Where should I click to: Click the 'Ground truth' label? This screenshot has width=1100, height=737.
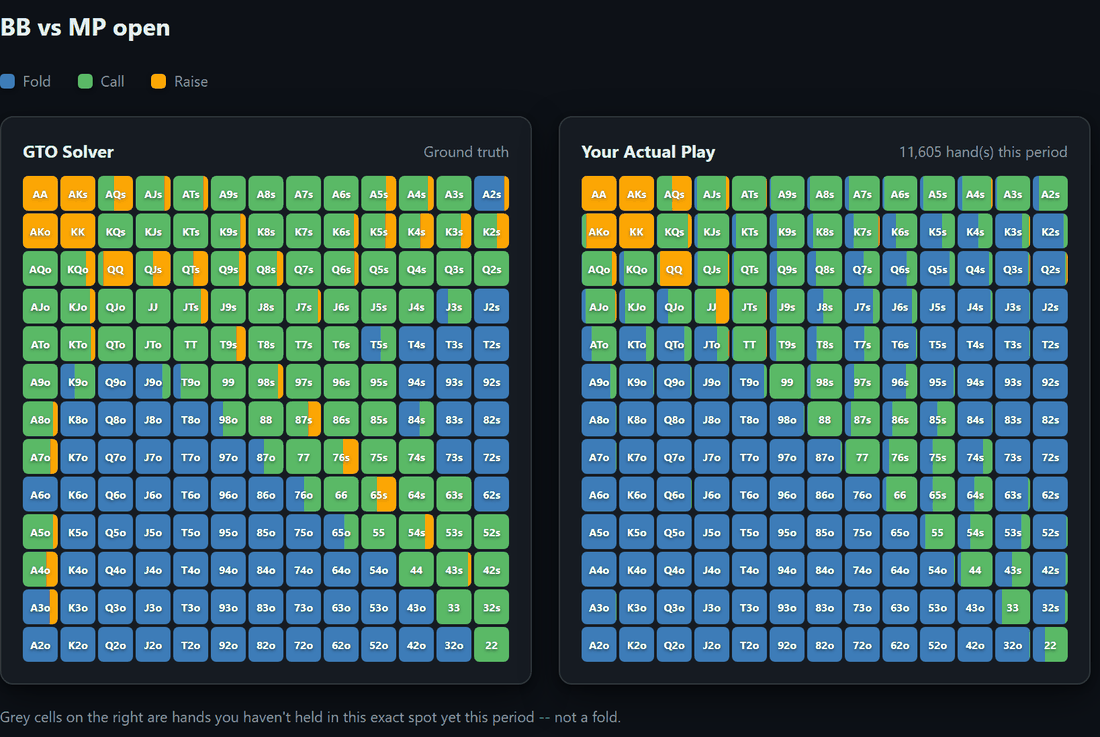coord(466,152)
